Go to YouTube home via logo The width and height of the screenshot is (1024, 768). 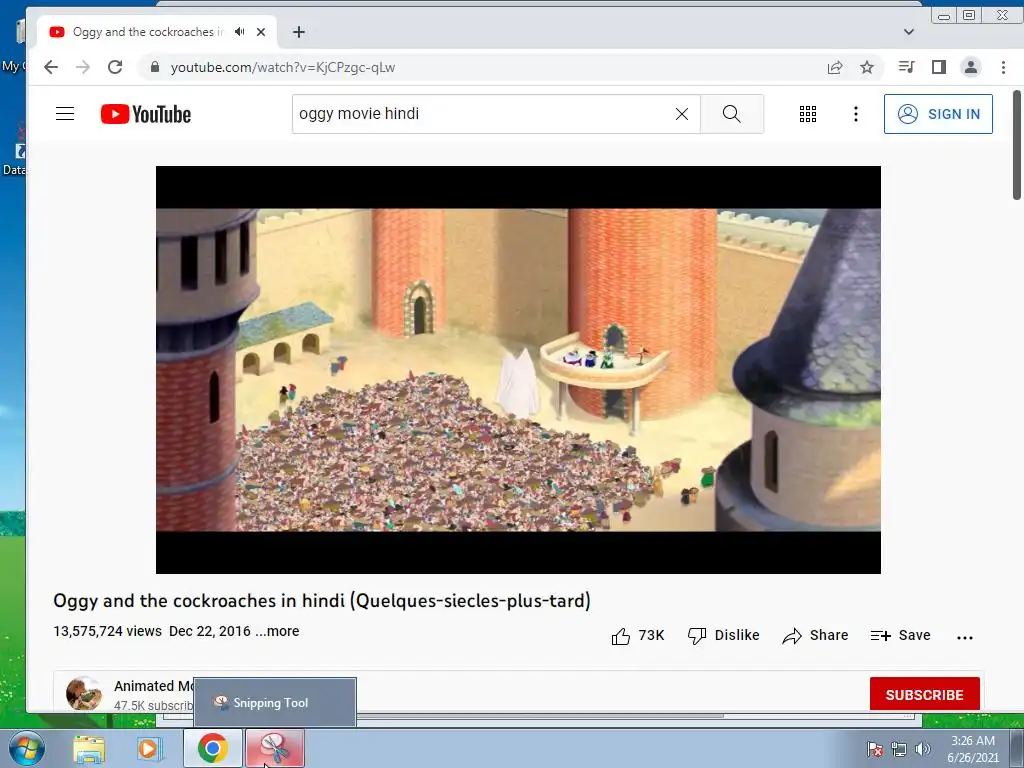pyautogui.click(x=146, y=114)
